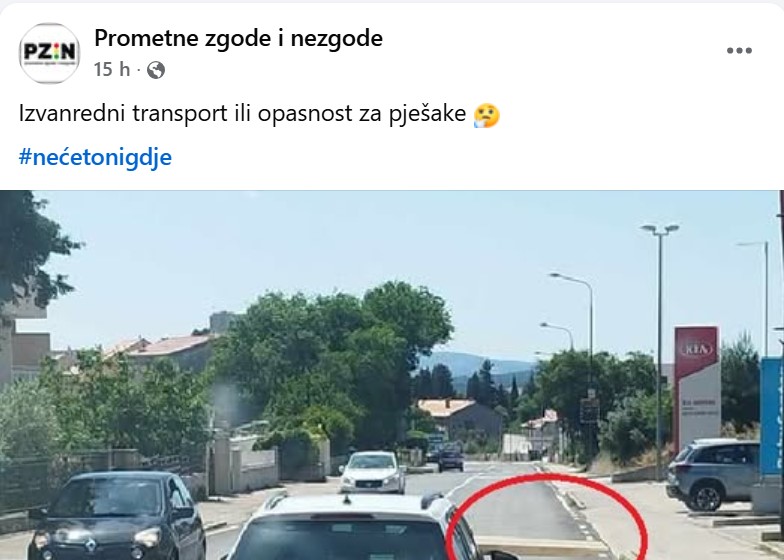Click the silver oncoming car
The image size is (784, 560).
coord(372,472)
